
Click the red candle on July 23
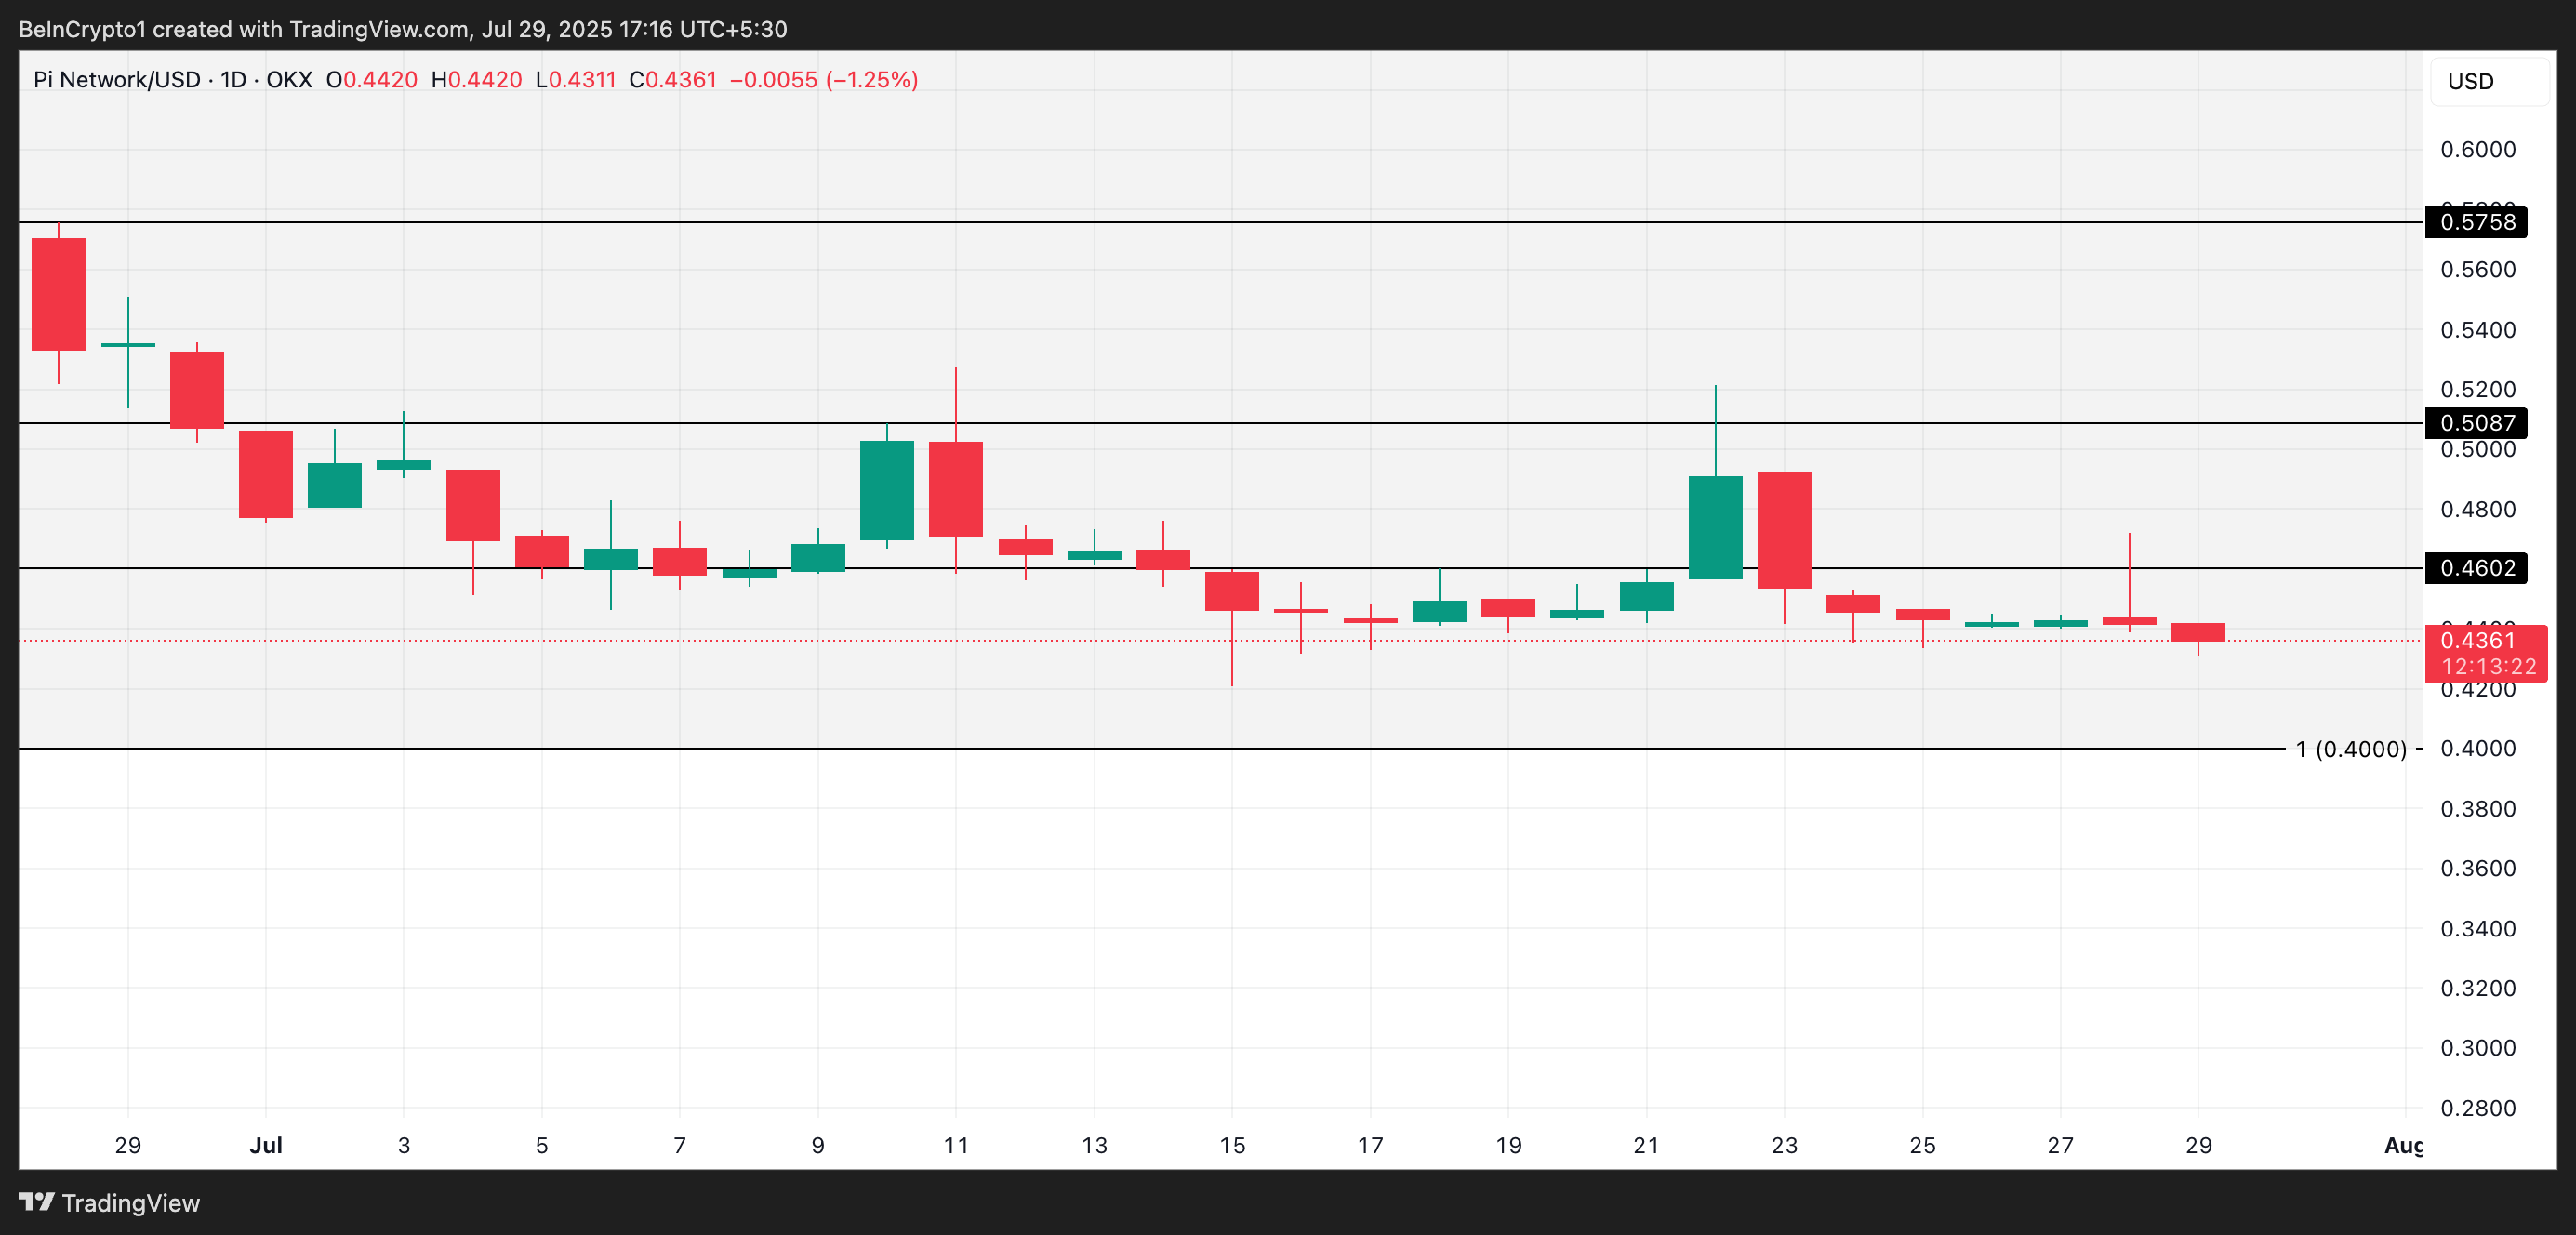(x=1784, y=530)
